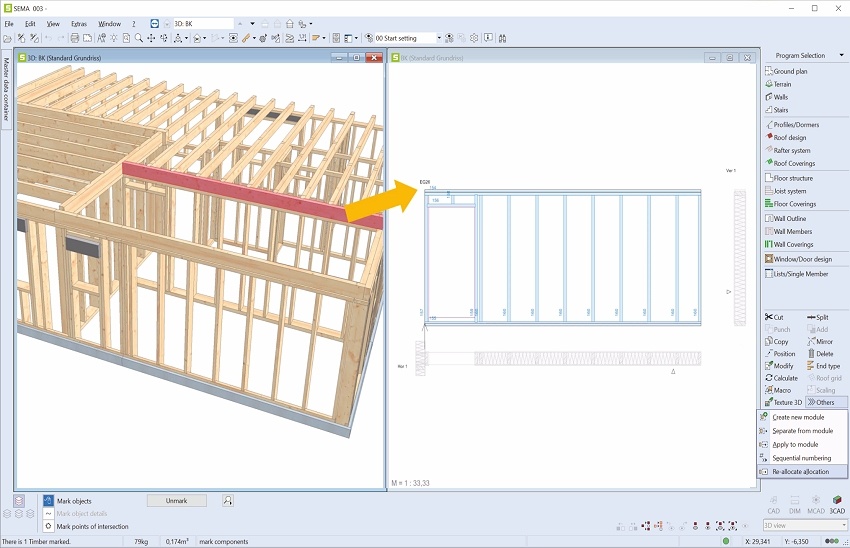Select Stairs program
850x548 pixels.
777,110
